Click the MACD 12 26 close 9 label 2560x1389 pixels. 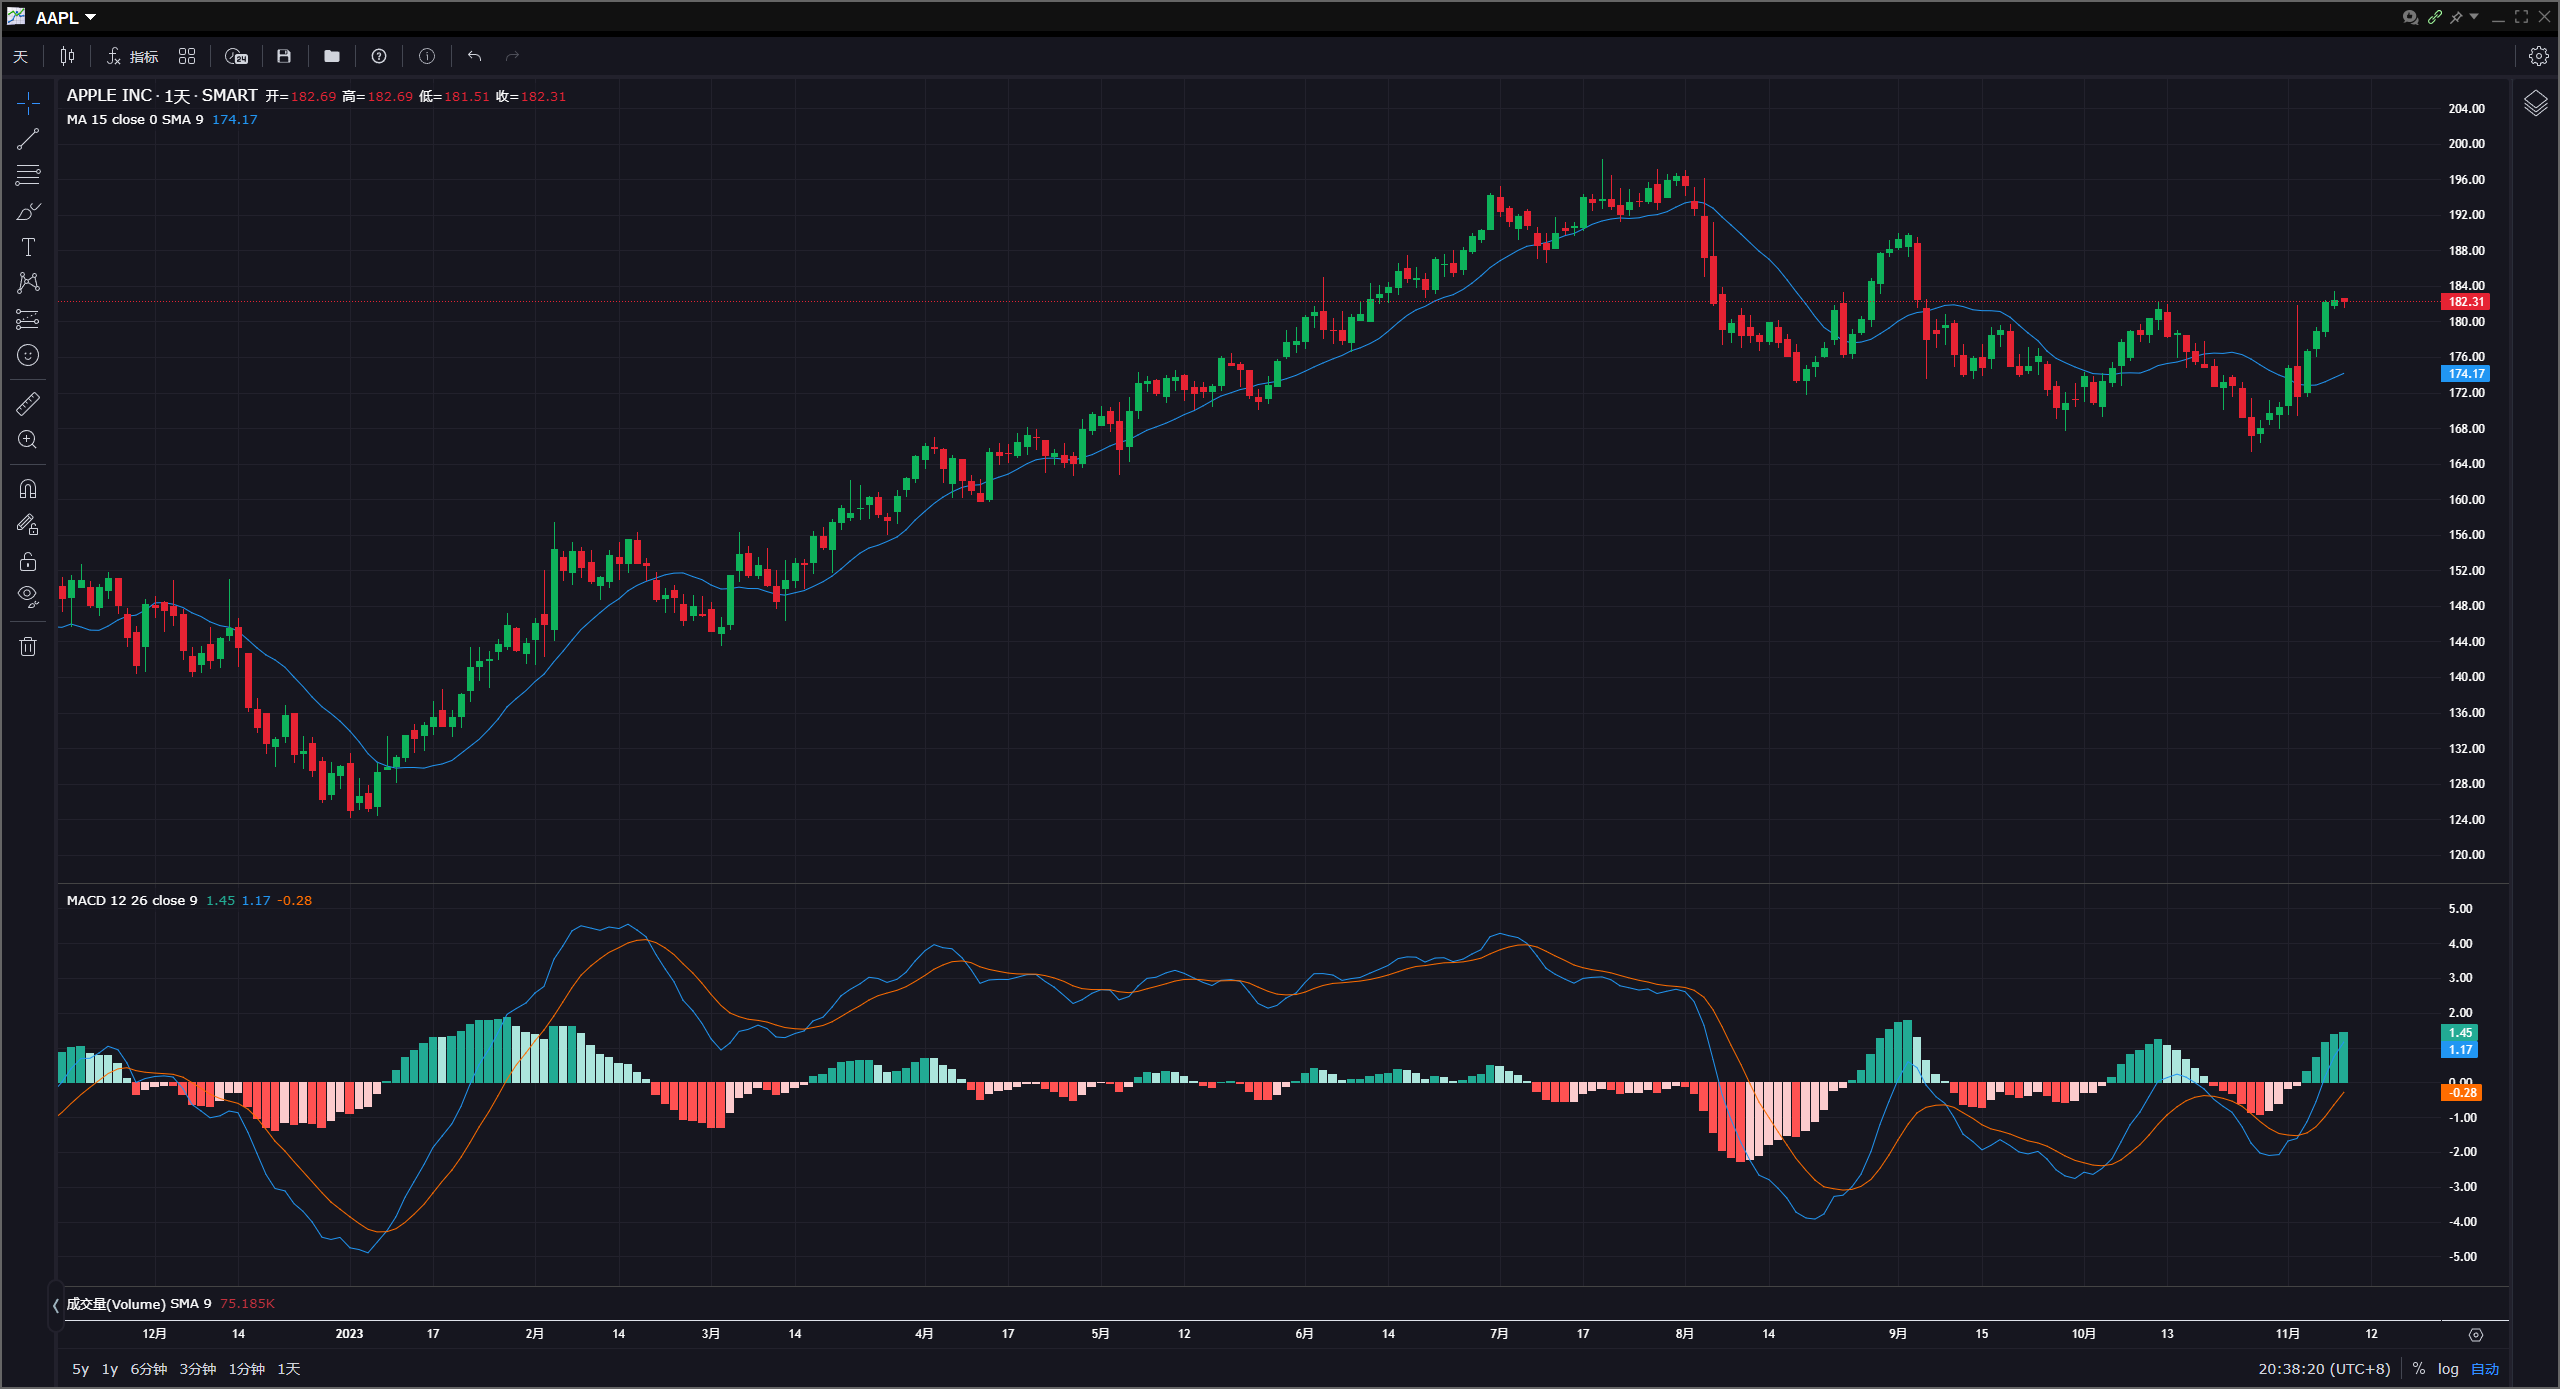click(x=131, y=899)
